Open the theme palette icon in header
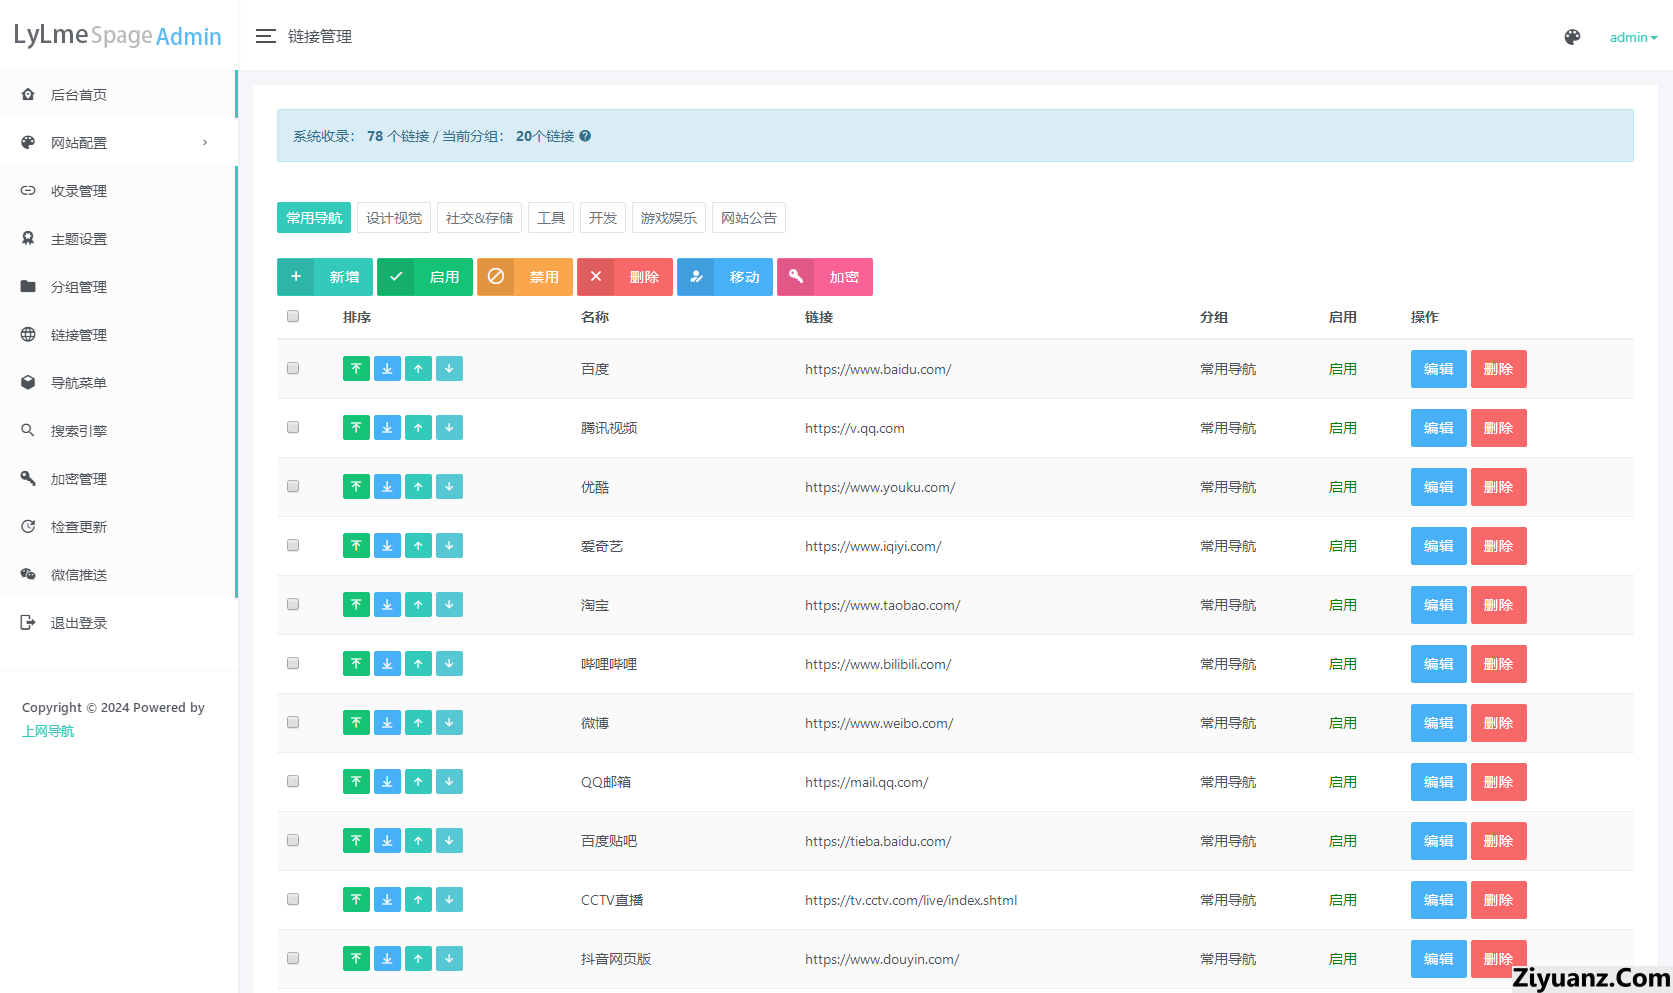The height and width of the screenshot is (993, 1673). coord(1572,37)
